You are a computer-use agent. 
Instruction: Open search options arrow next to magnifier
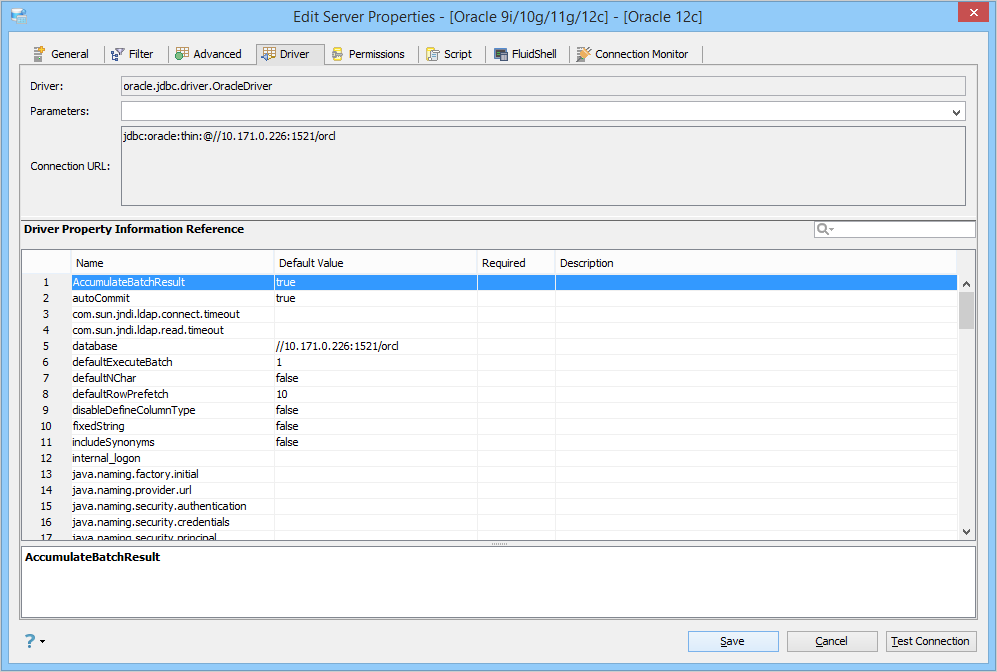(x=832, y=230)
